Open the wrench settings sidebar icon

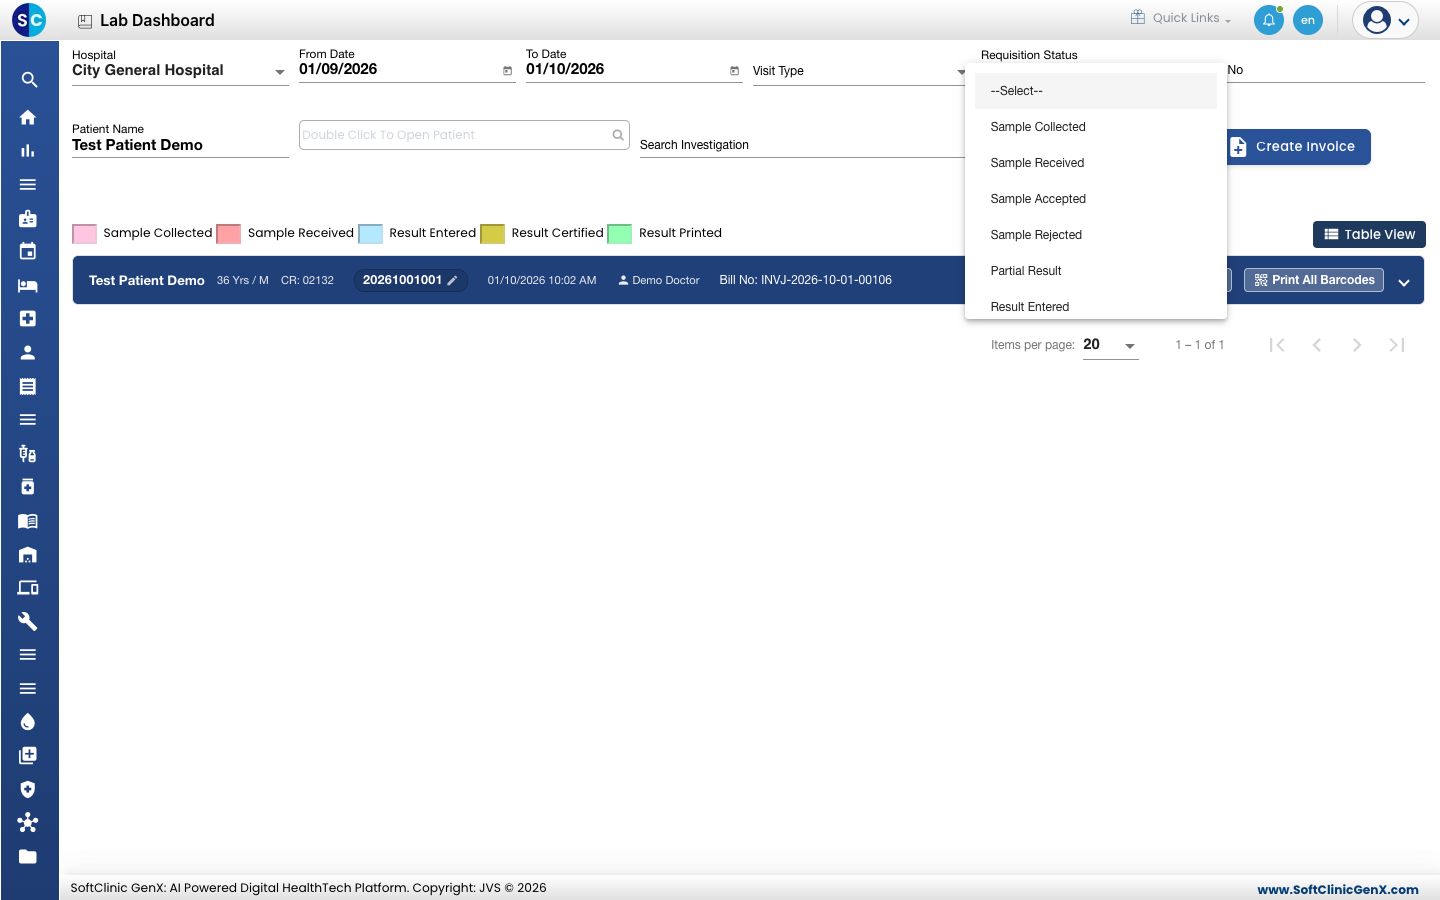28,621
